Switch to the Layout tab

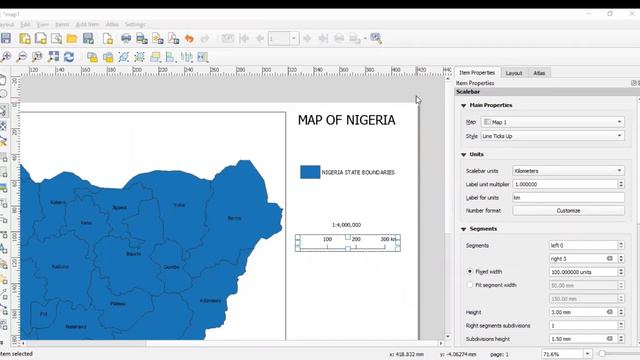click(514, 73)
